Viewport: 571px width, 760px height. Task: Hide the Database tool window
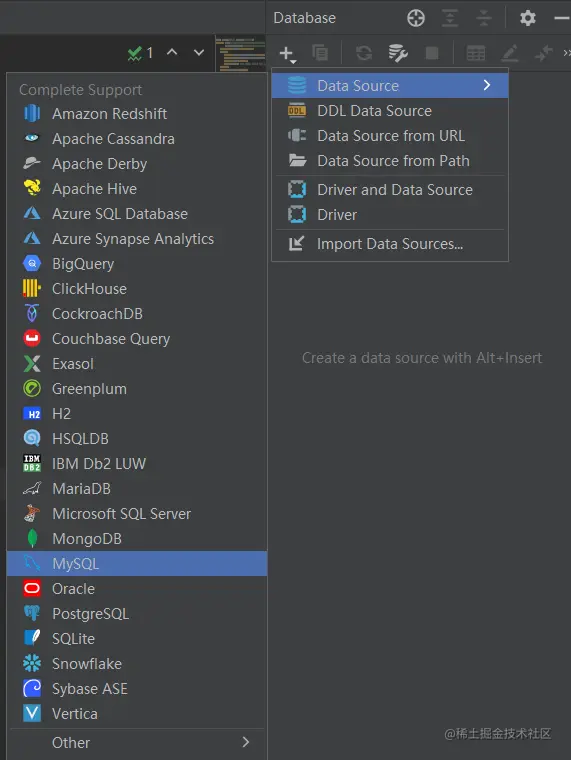562,18
